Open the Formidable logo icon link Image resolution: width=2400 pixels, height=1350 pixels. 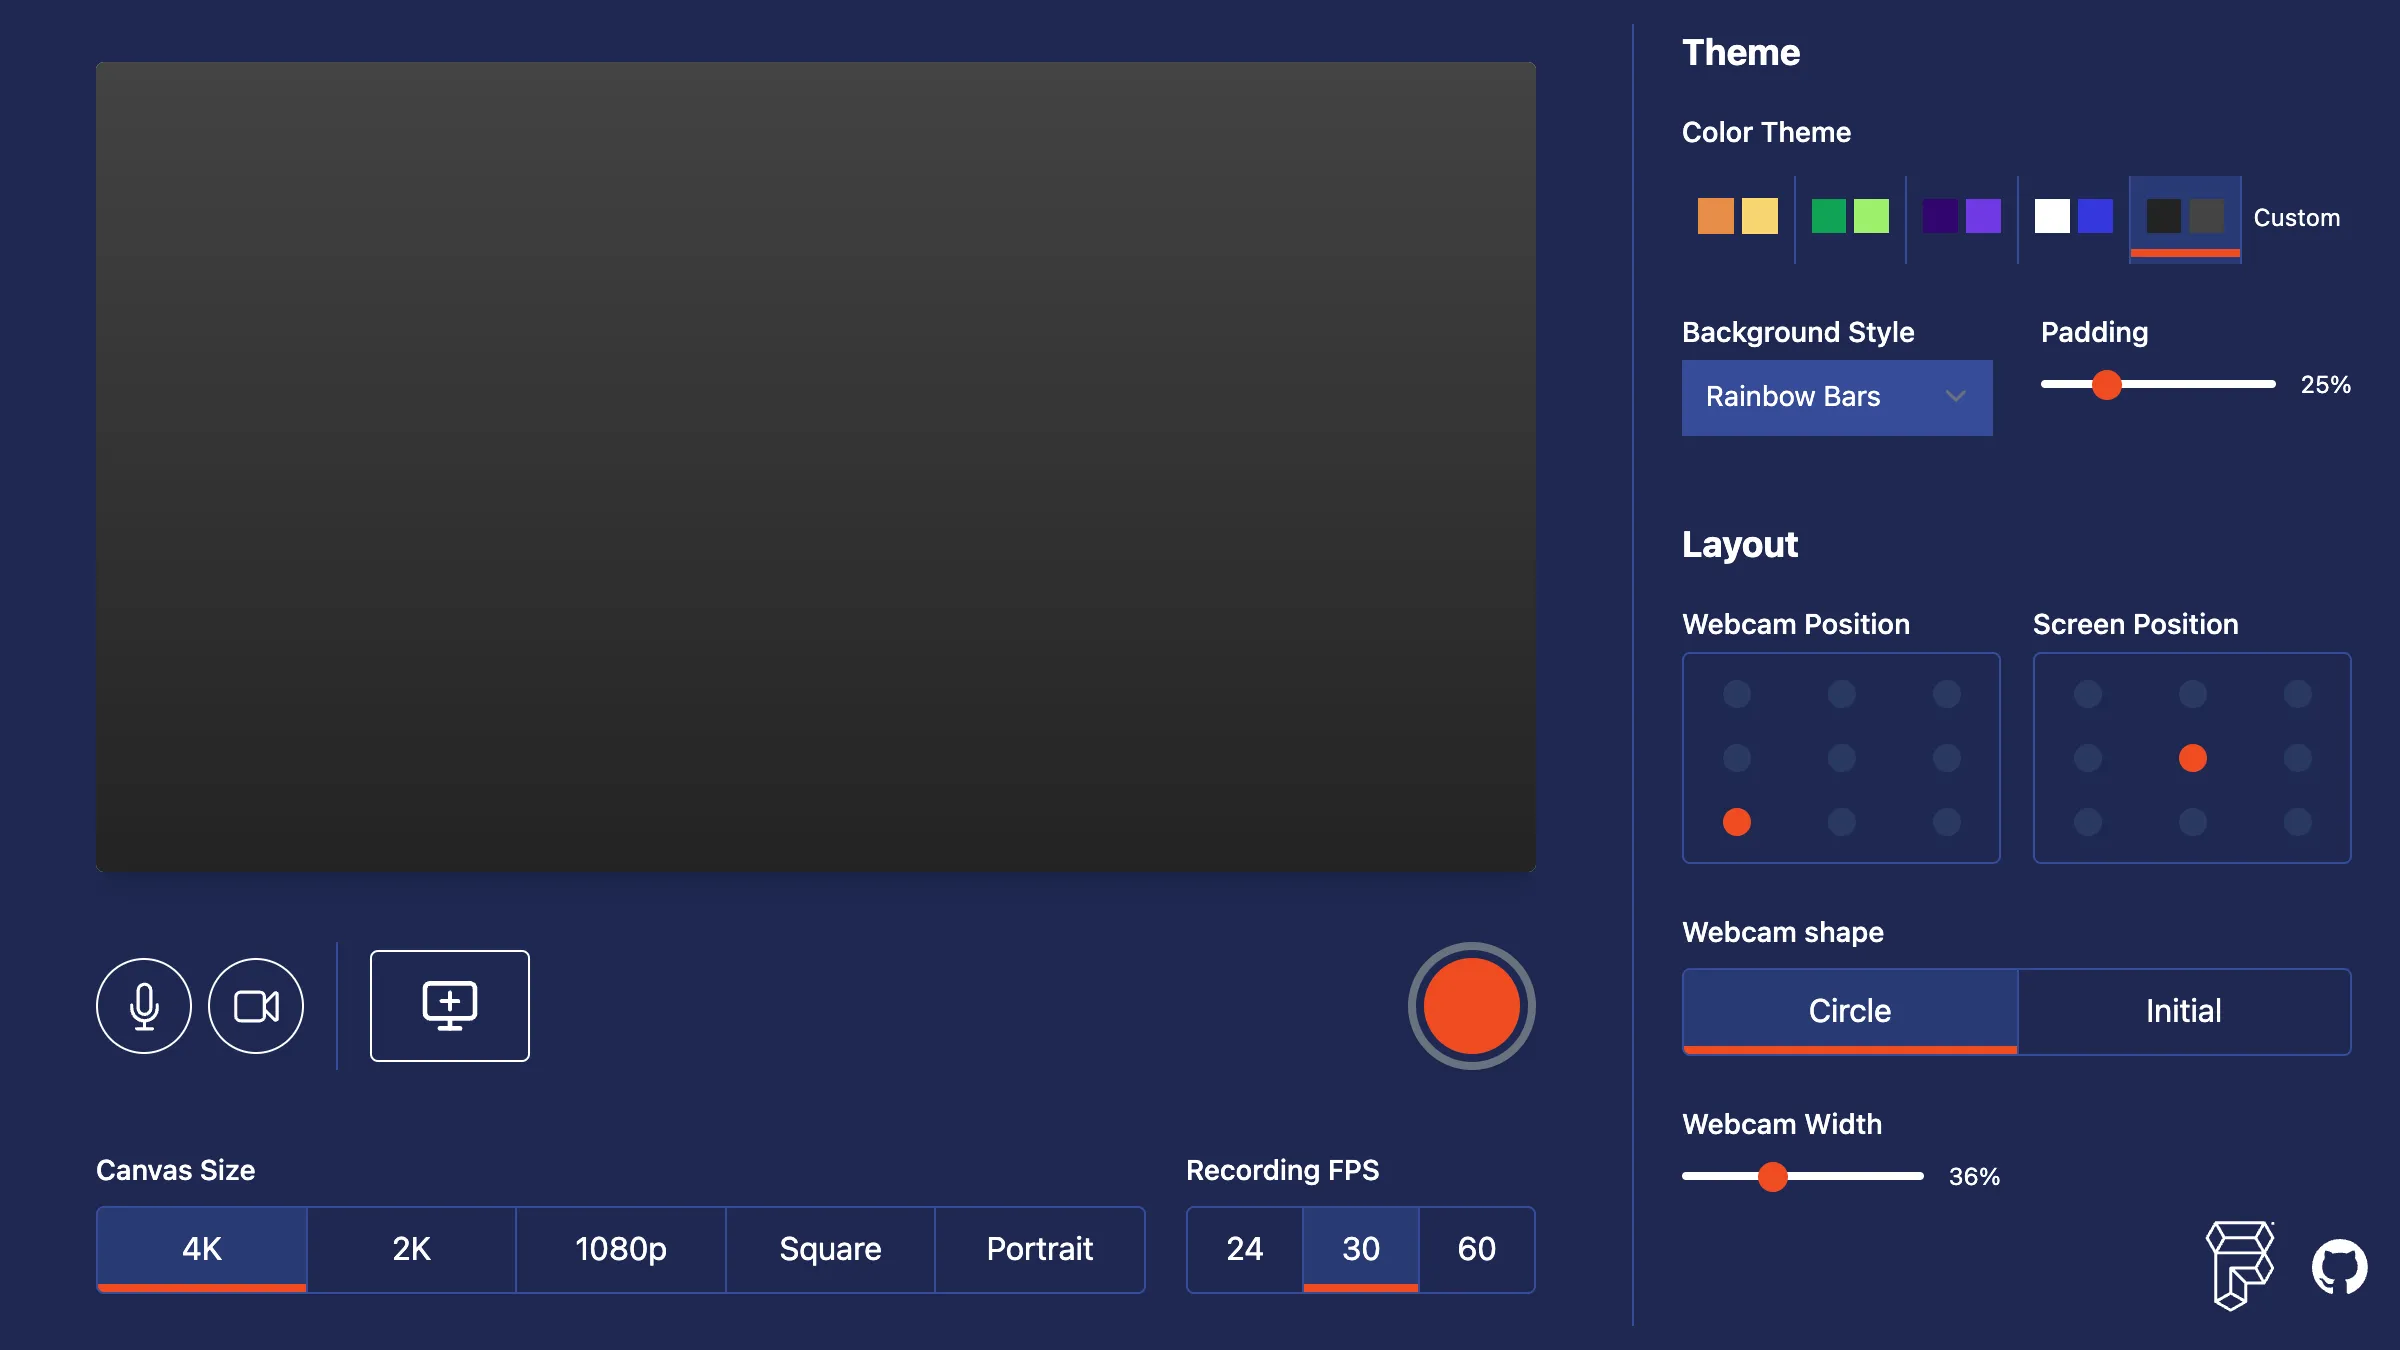(x=2240, y=1265)
